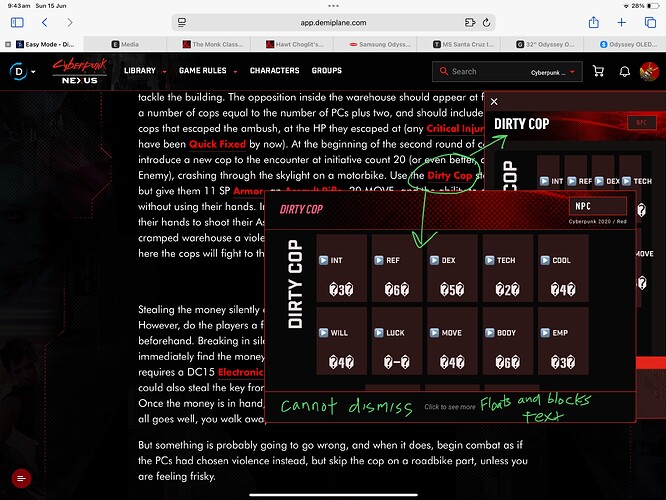This screenshot has height=500, width=666.
Task: Open the shopping cart
Action: coord(598,71)
